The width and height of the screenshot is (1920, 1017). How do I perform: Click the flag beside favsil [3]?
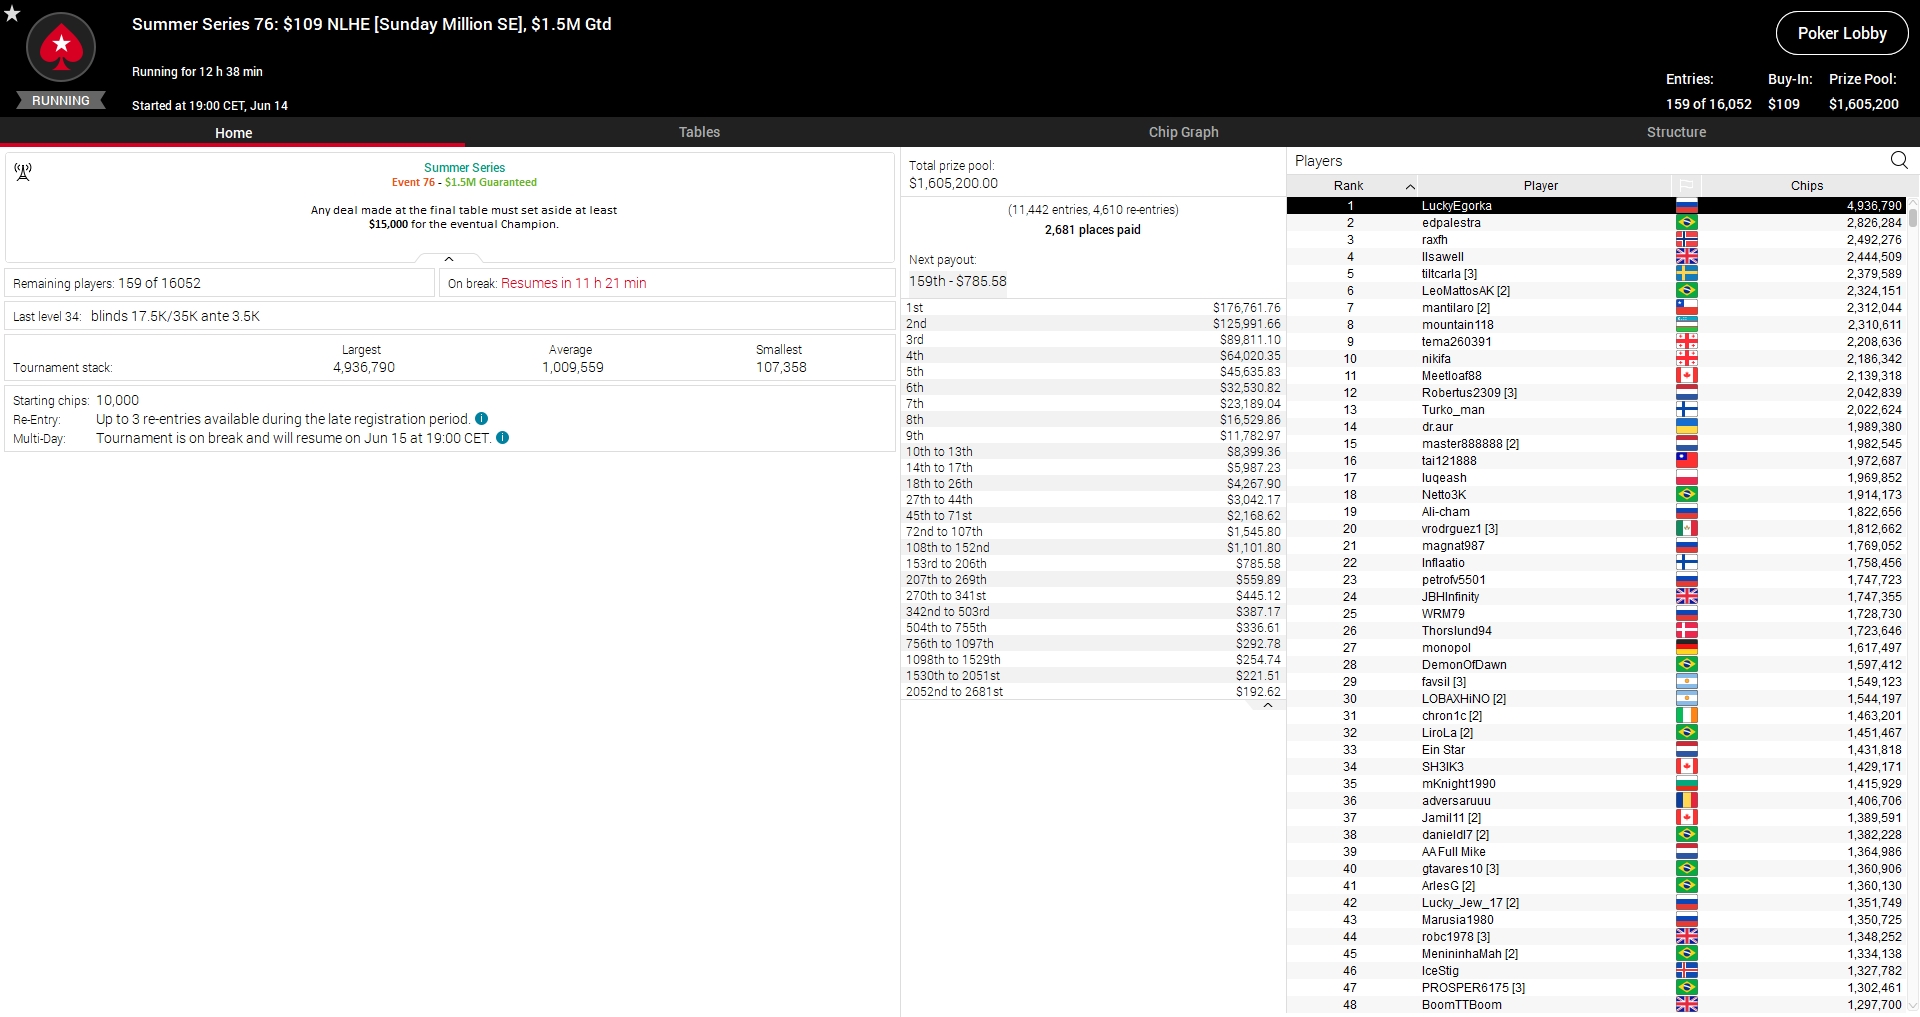pos(1686,682)
